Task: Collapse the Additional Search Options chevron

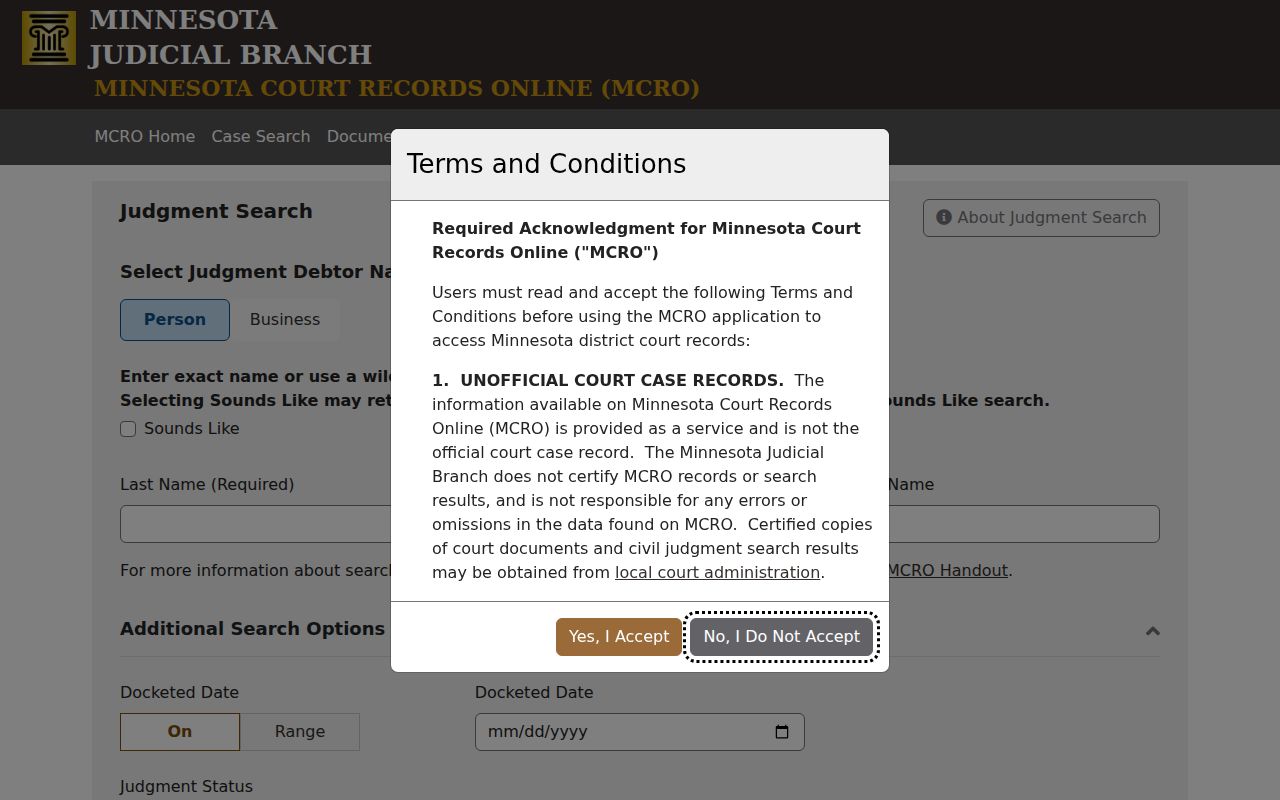Action: (x=1152, y=631)
